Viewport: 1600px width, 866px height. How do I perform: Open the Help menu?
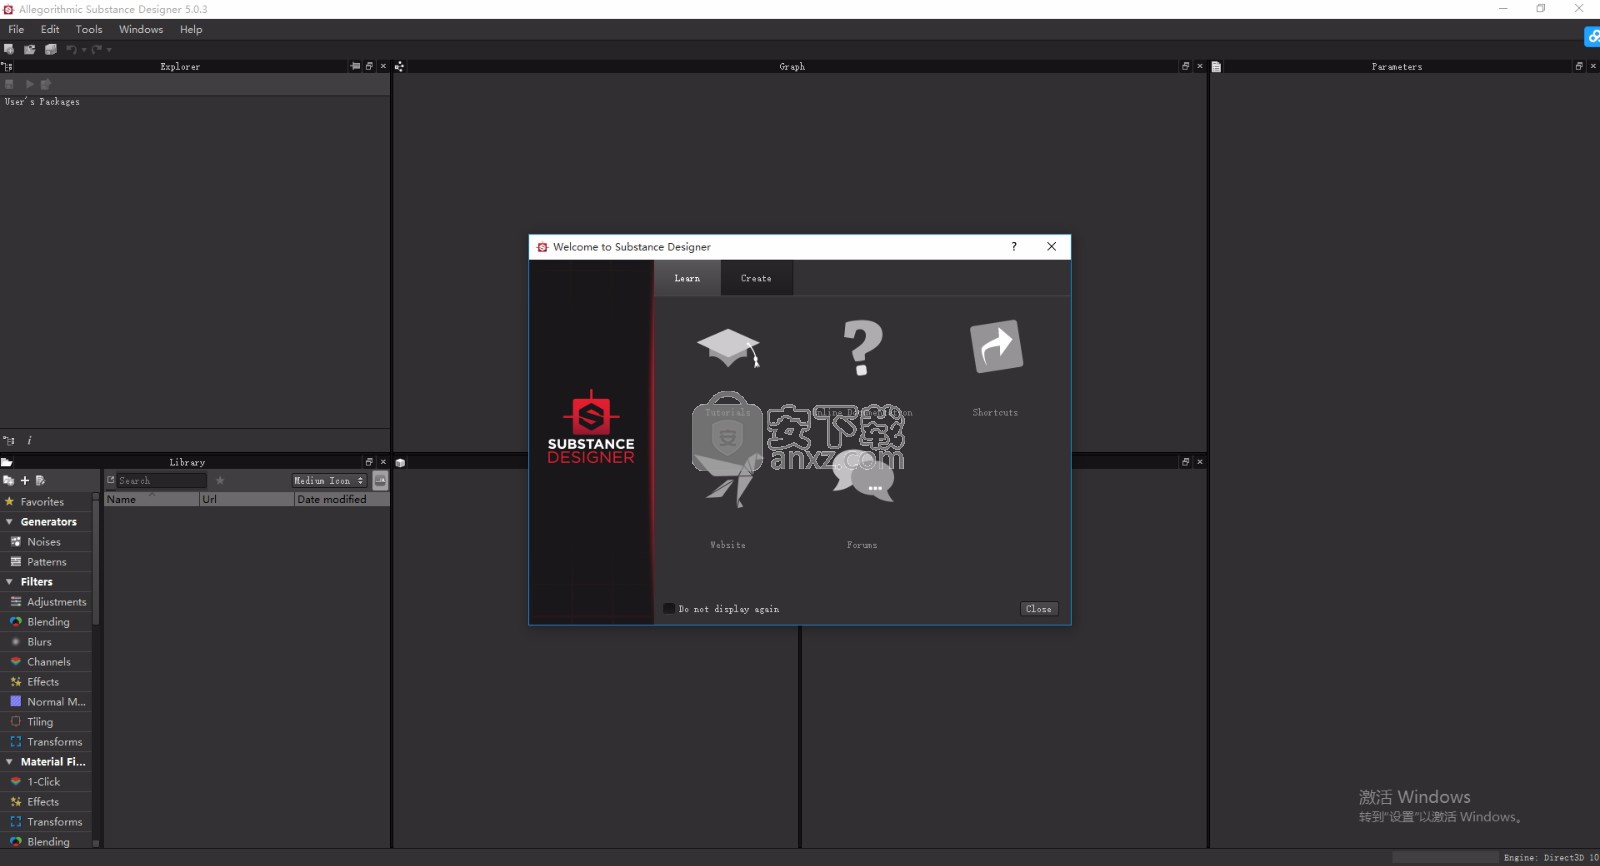[x=191, y=29]
